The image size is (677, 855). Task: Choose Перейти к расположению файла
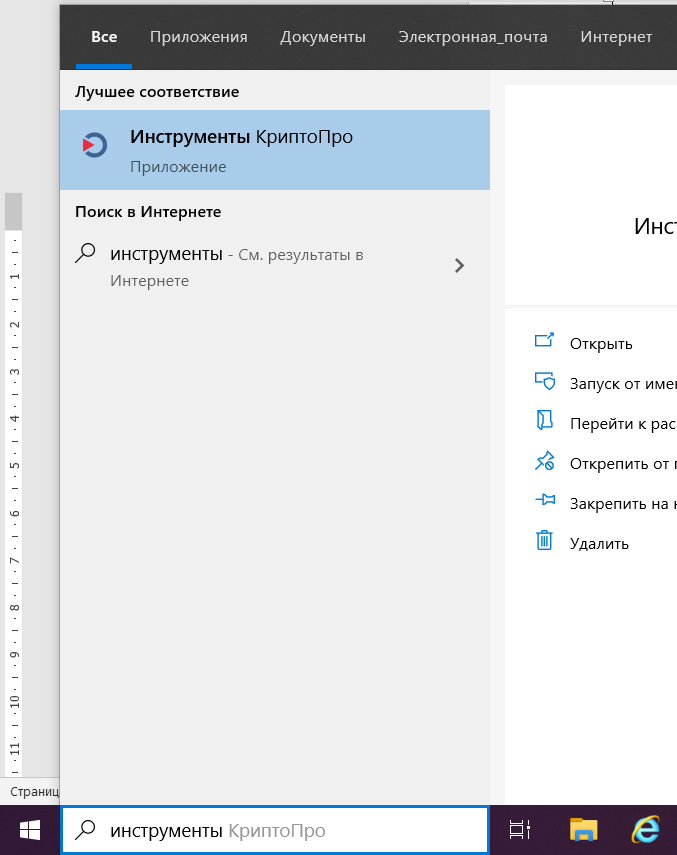pos(623,424)
